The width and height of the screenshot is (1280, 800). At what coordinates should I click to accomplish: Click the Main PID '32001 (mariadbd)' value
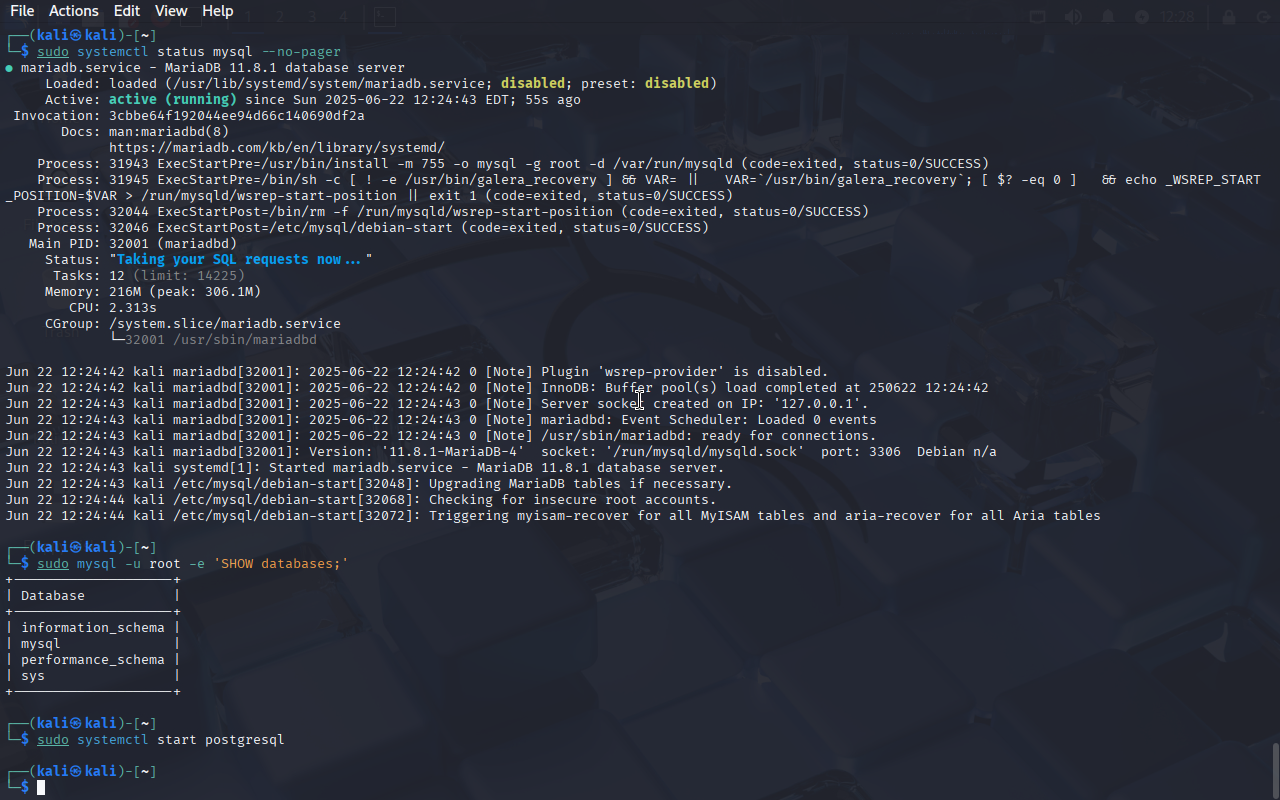[x=173, y=244]
